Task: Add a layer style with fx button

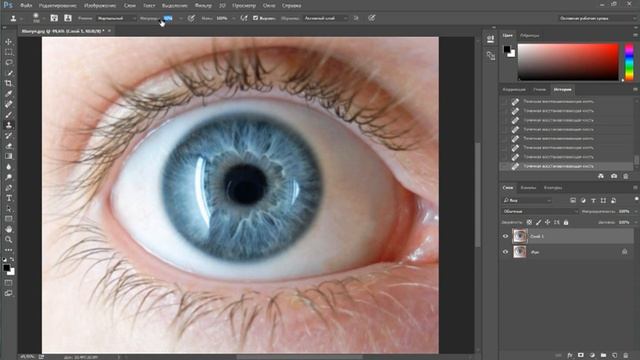Action: tap(570, 356)
